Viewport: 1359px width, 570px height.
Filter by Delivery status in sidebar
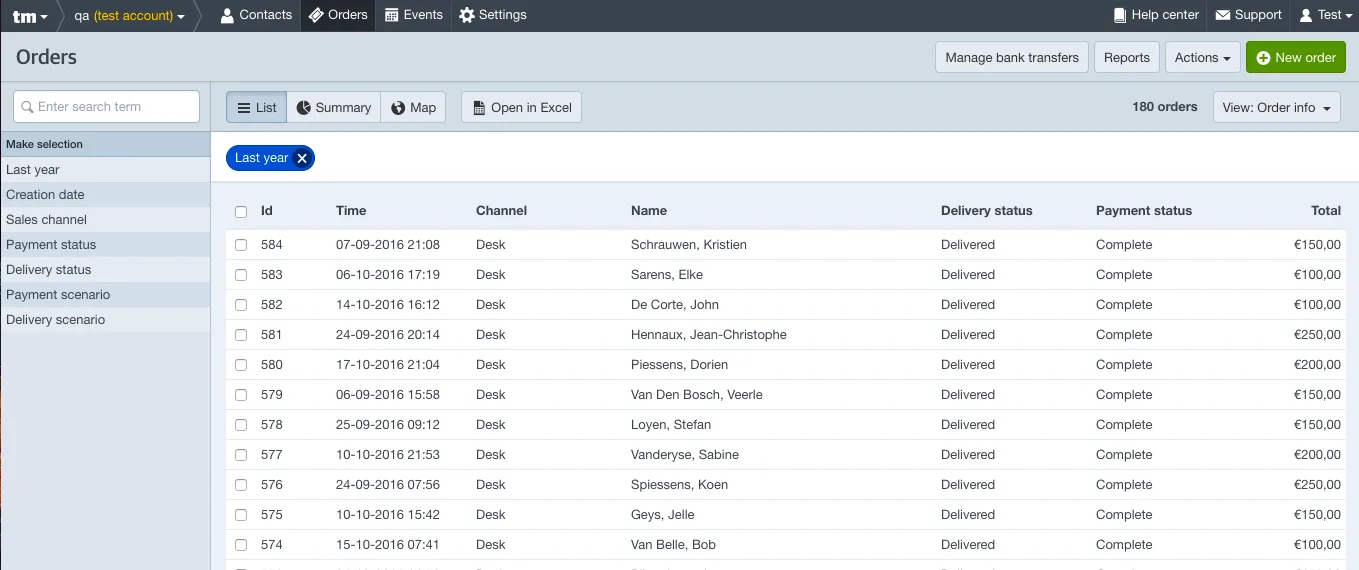tap(105, 270)
